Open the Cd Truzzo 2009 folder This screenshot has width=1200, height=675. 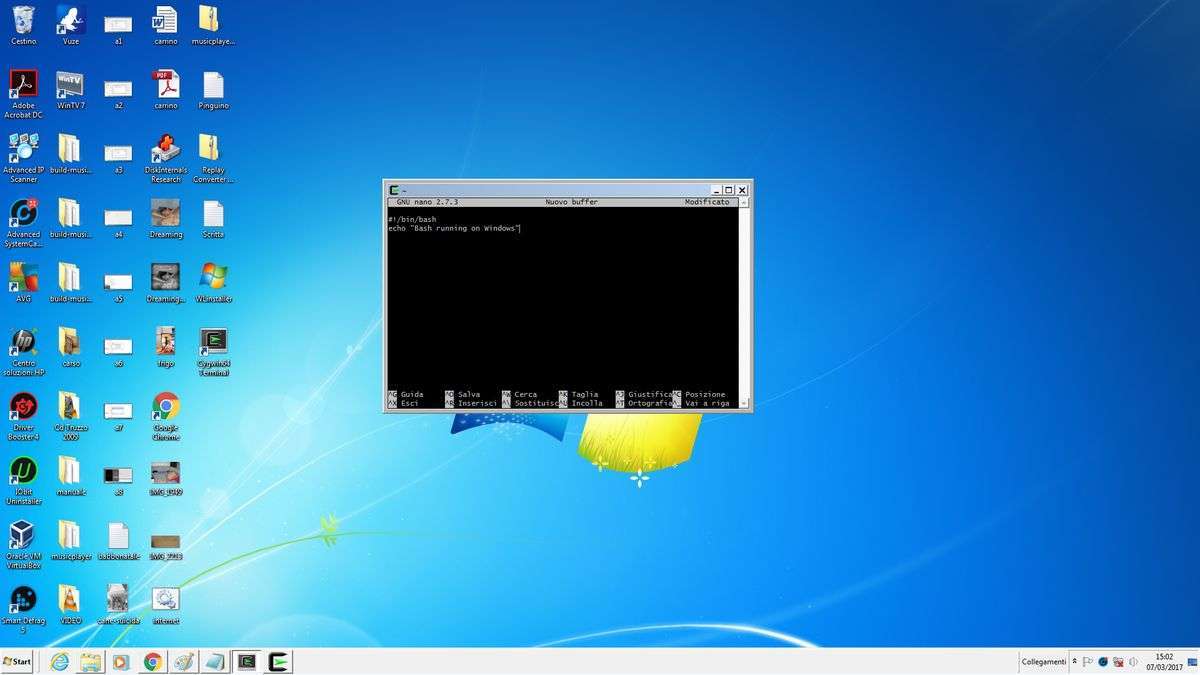(x=70, y=416)
